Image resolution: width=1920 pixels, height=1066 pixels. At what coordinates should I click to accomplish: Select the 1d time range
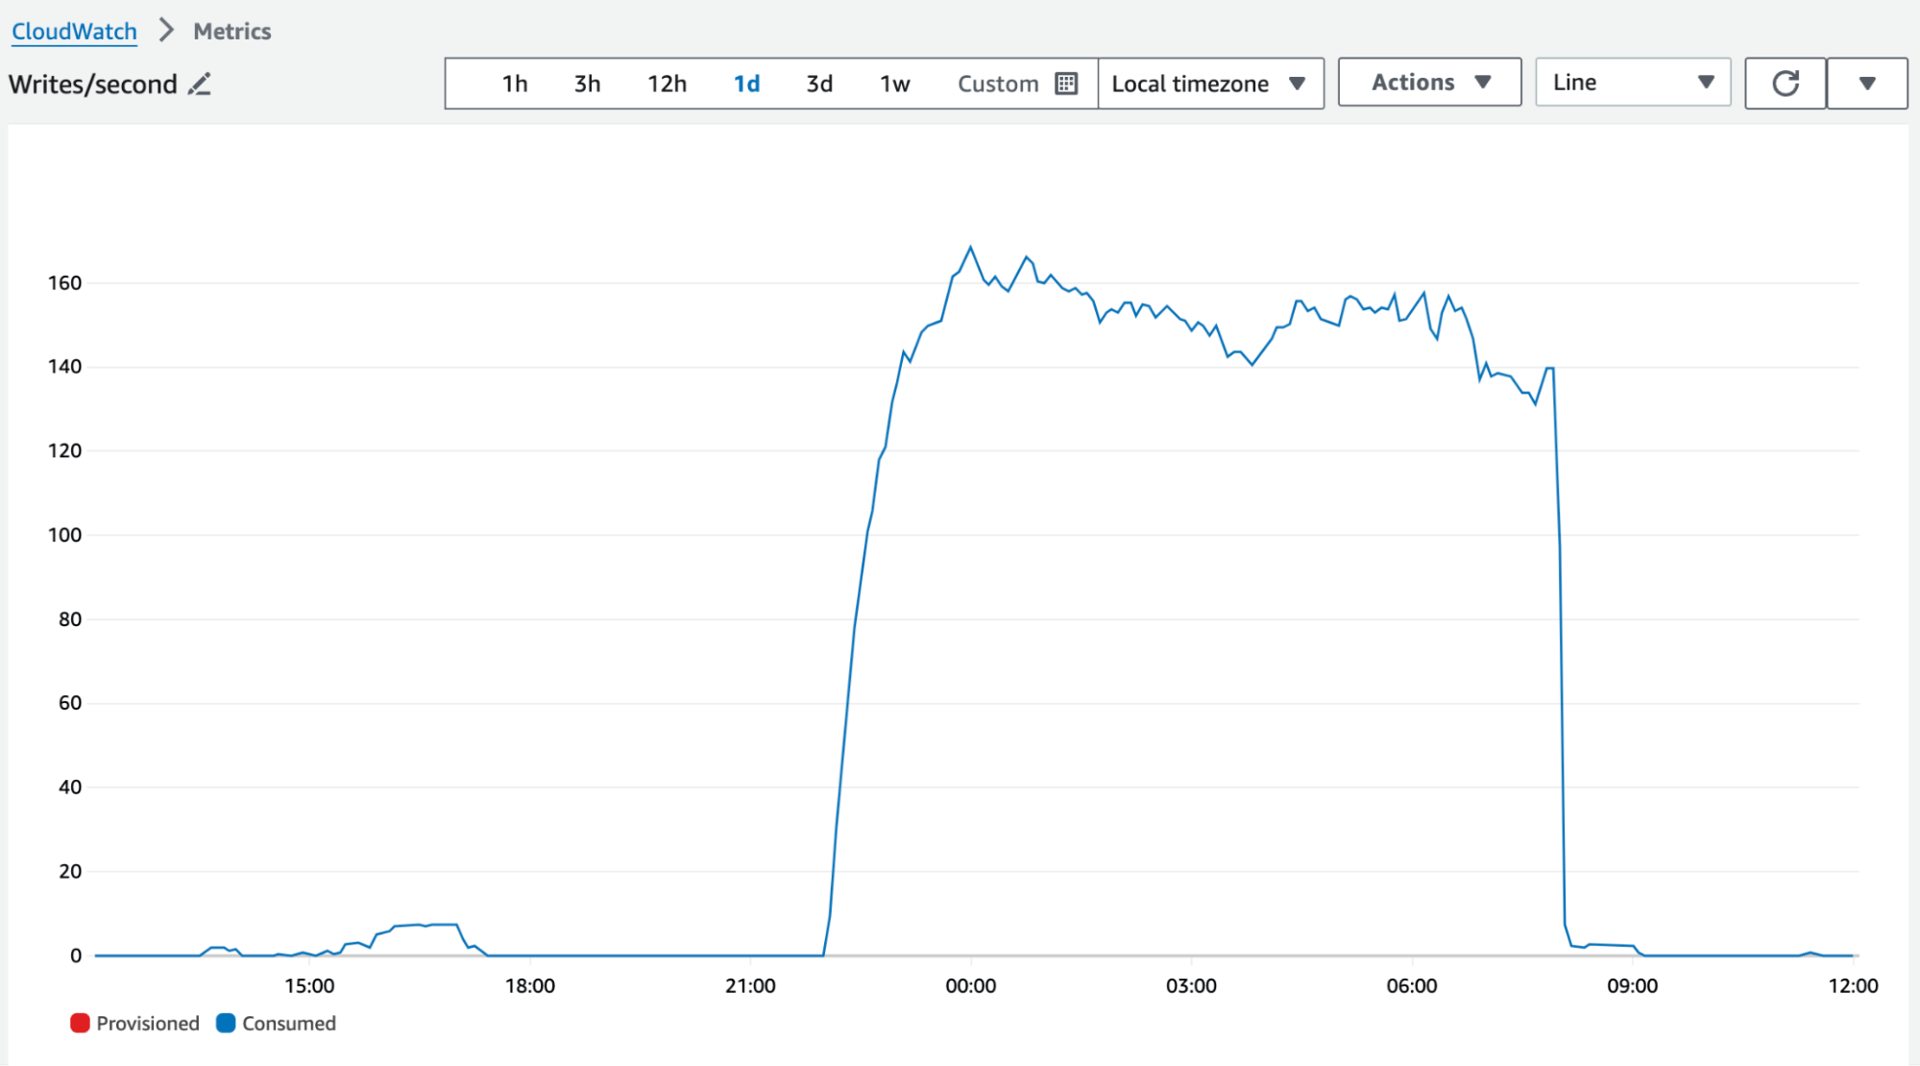pyautogui.click(x=747, y=83)
